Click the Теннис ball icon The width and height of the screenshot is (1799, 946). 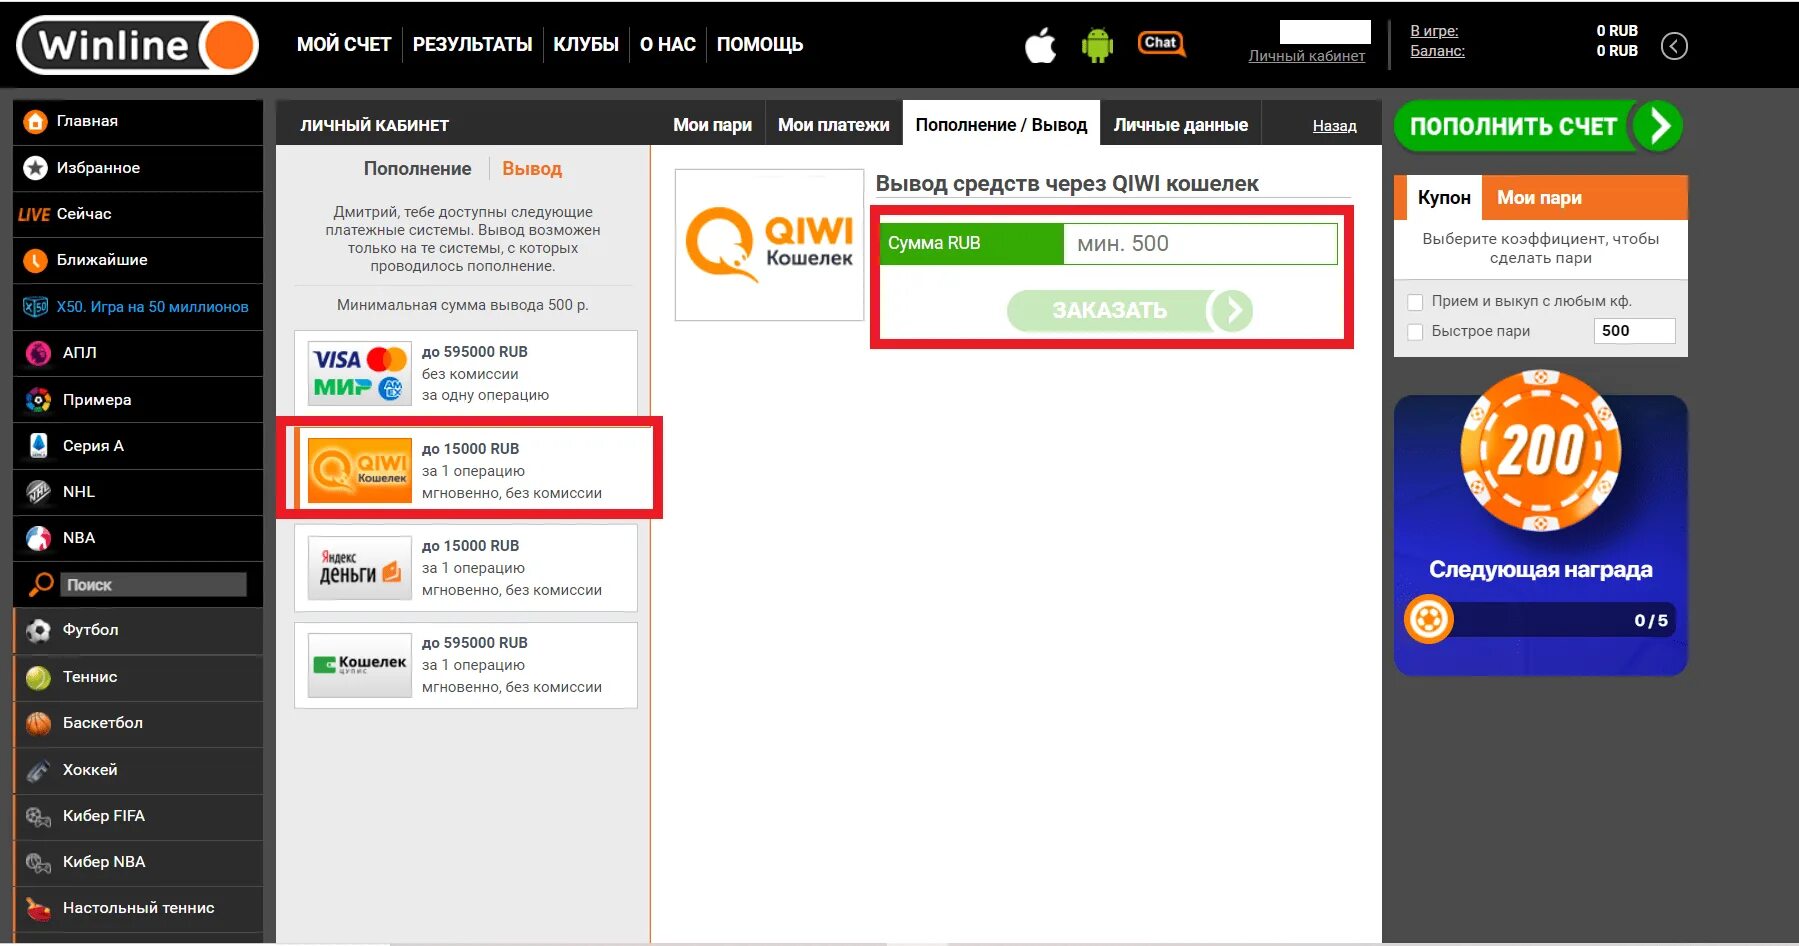38,677
